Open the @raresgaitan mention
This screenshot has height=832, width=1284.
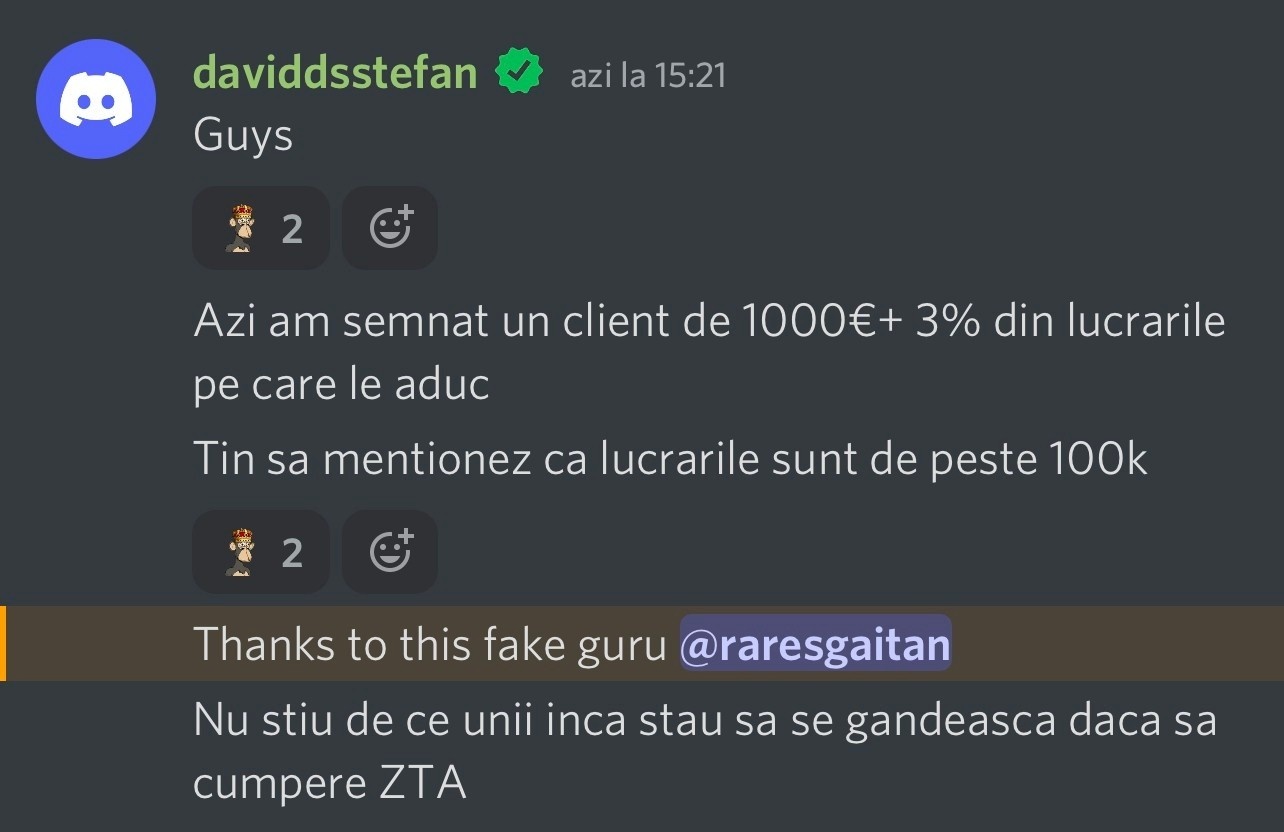(815, 643)
